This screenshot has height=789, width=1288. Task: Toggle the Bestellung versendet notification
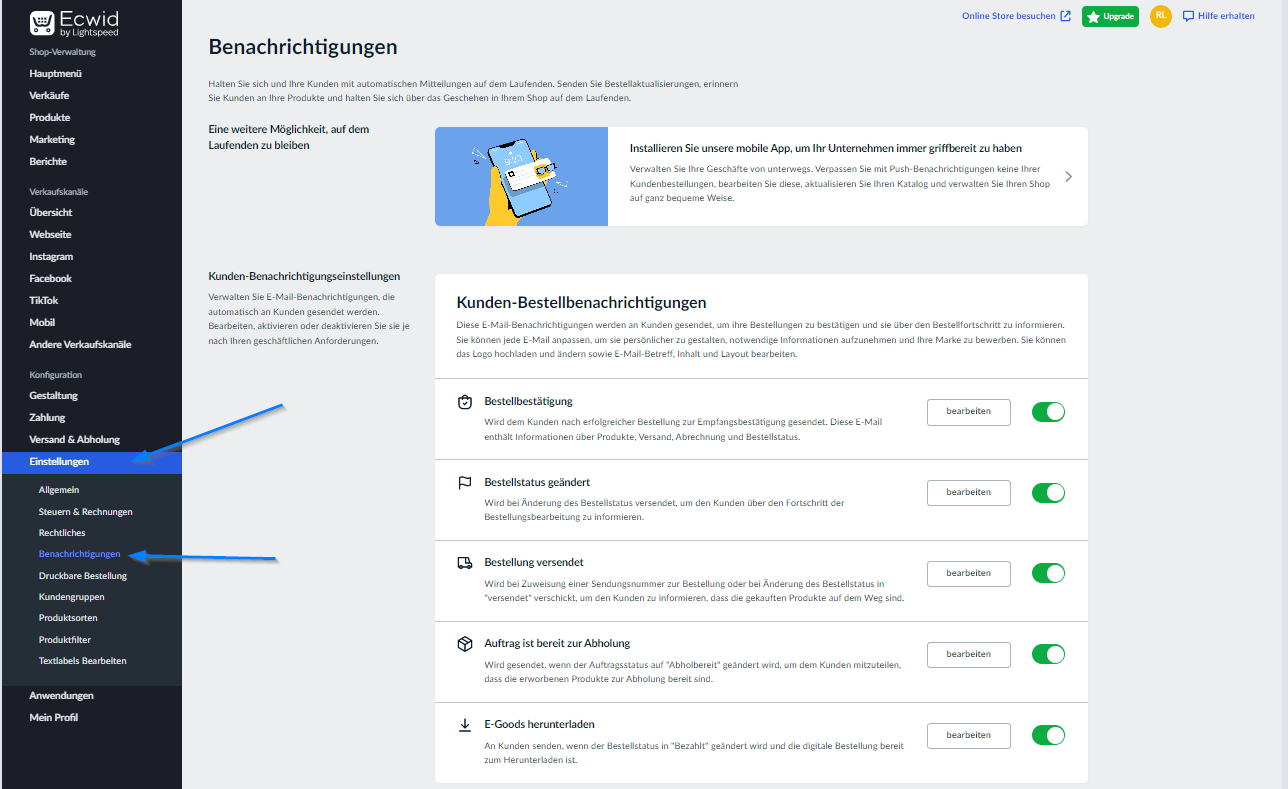(x=1049, y=573)
